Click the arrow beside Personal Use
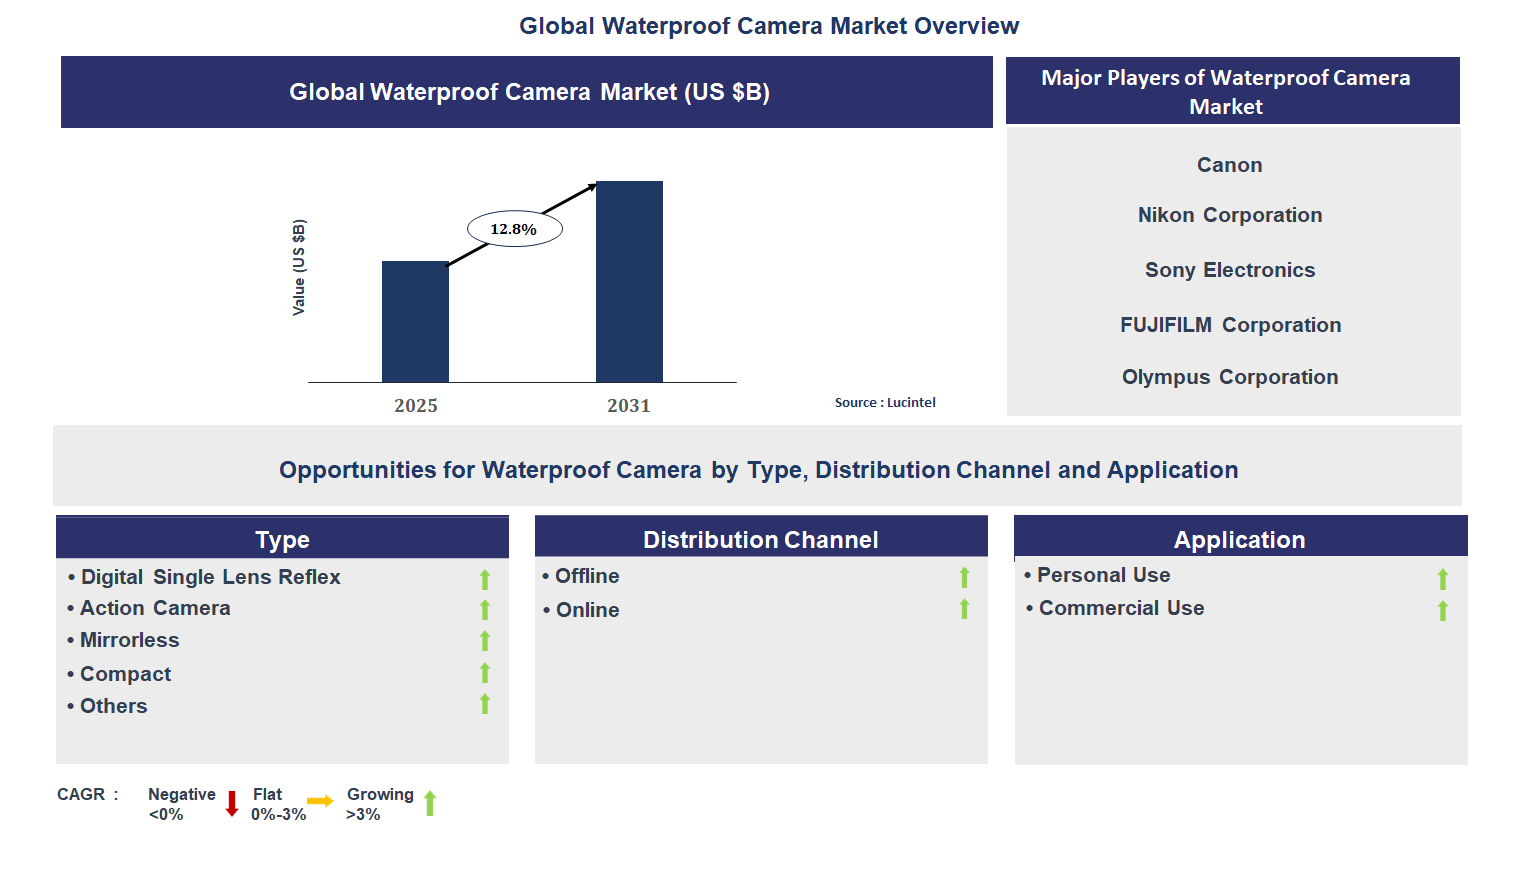The height and width of the screenshot is (872, 1537). 1442,577
